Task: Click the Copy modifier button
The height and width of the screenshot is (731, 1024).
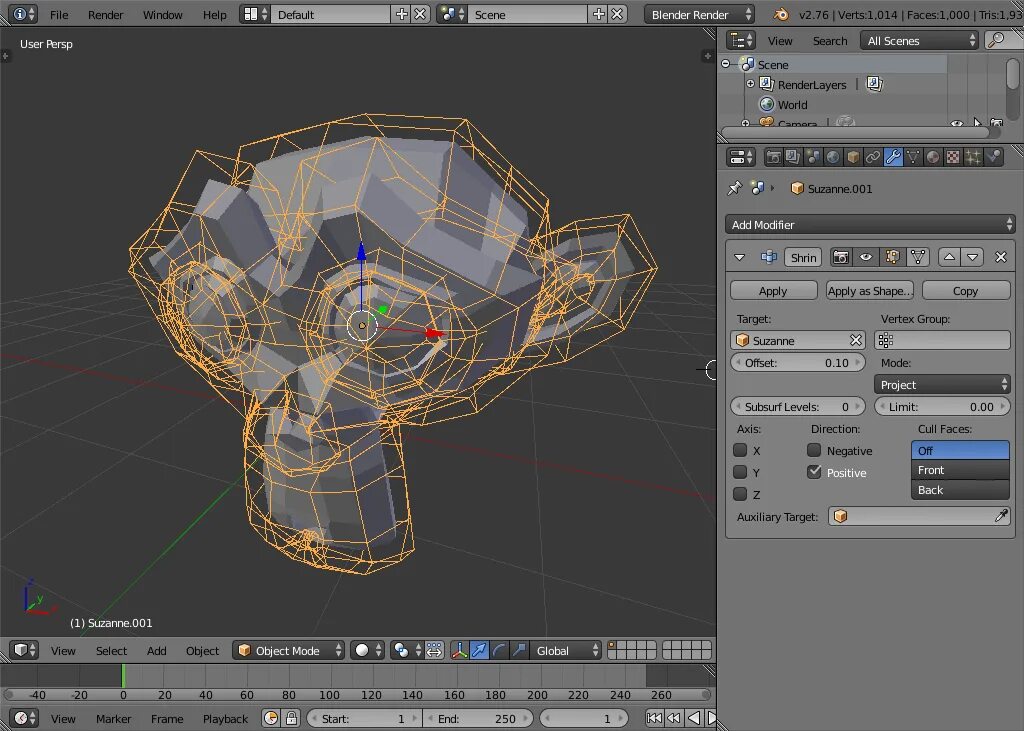Action: pos(965,291)
